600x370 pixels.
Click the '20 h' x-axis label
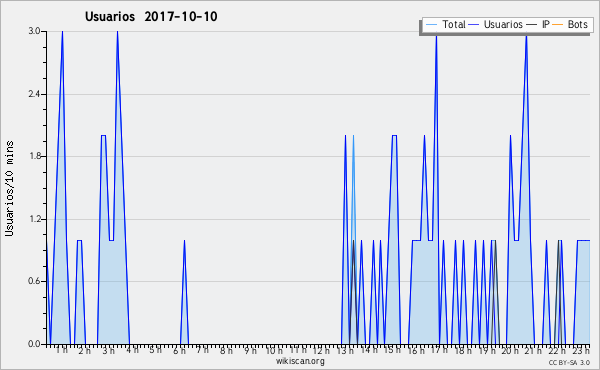coord(510,350)
